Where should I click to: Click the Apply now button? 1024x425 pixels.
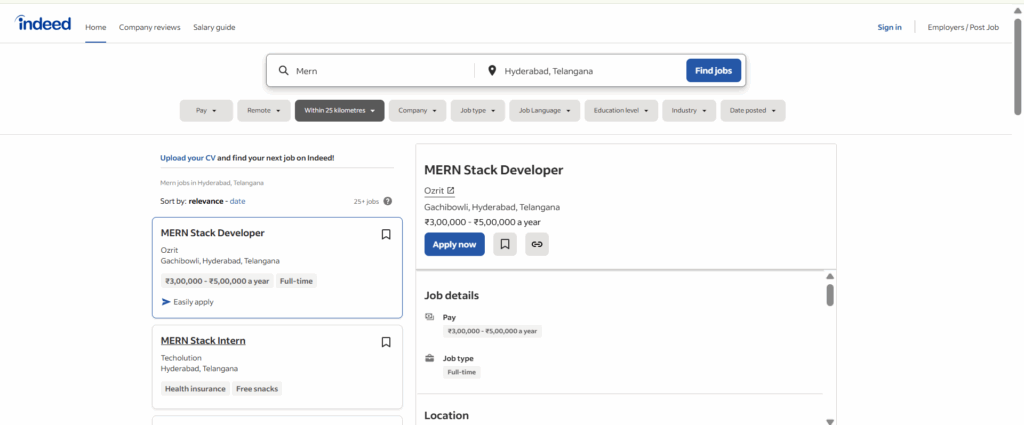pyautogui.click(x=454, y=244)
